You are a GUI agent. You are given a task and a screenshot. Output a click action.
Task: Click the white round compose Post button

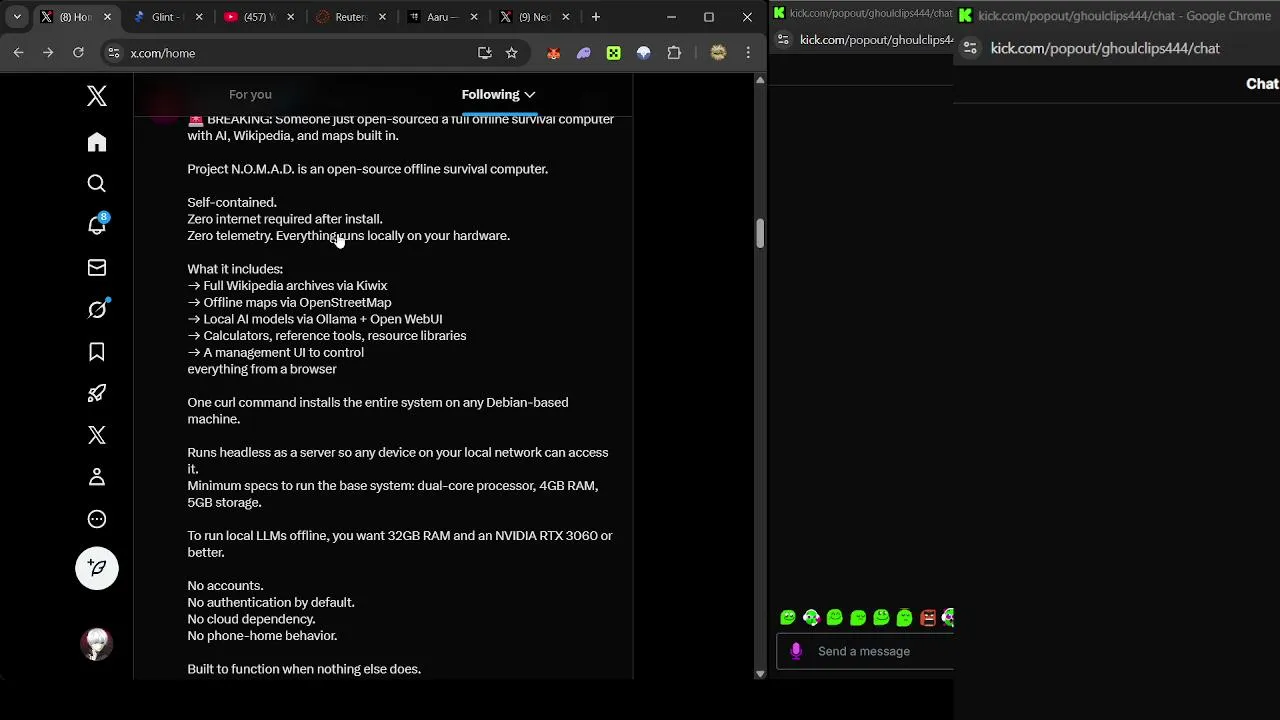click(97, 568)
